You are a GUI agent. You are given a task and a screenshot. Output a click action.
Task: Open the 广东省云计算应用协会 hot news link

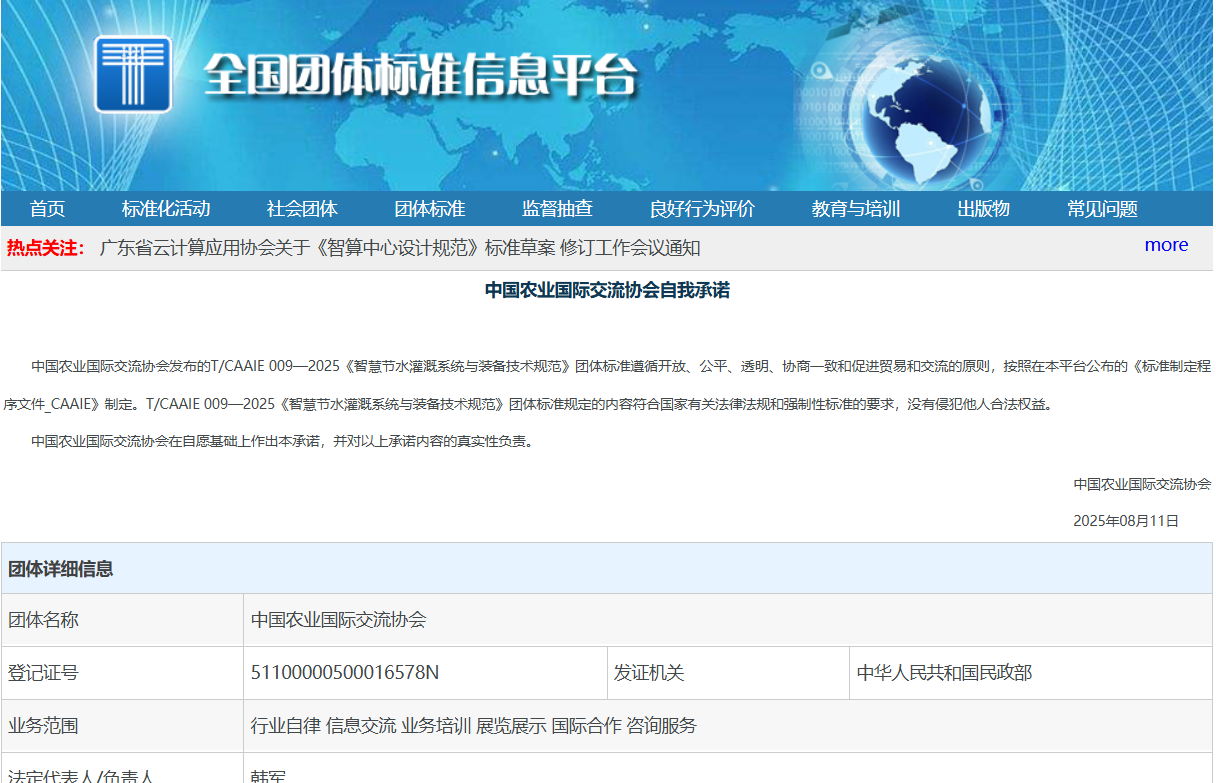[x=400, y=248]
